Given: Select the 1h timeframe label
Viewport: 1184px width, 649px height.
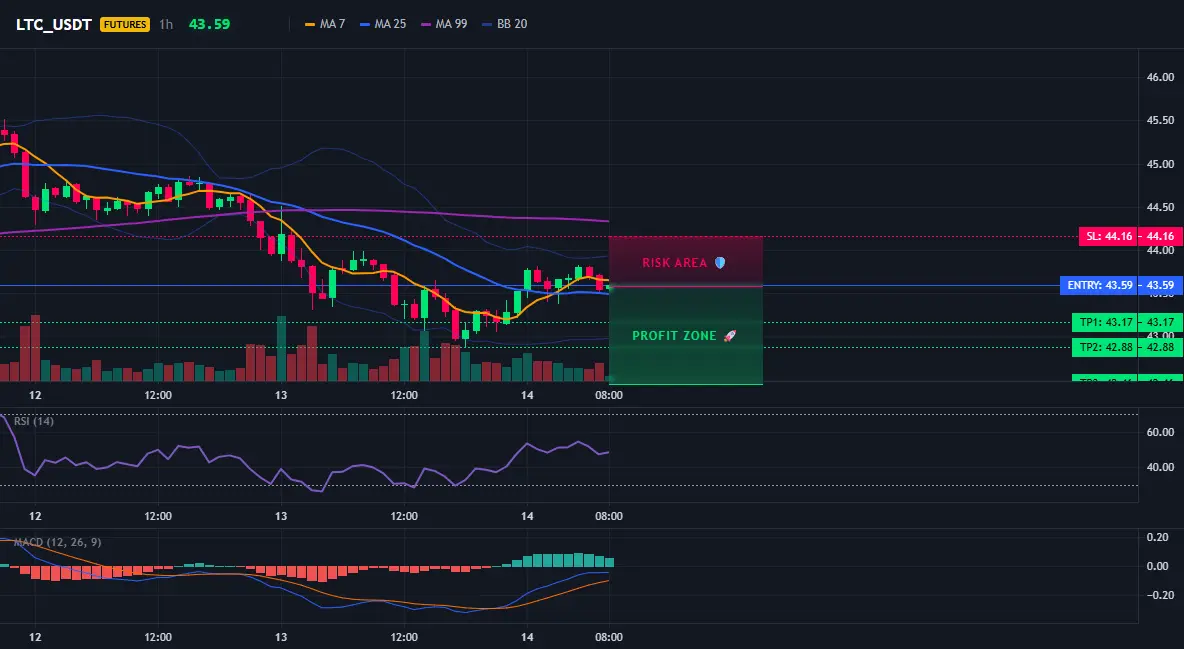Looking at the screenshot, I should [x=166, y=24].
